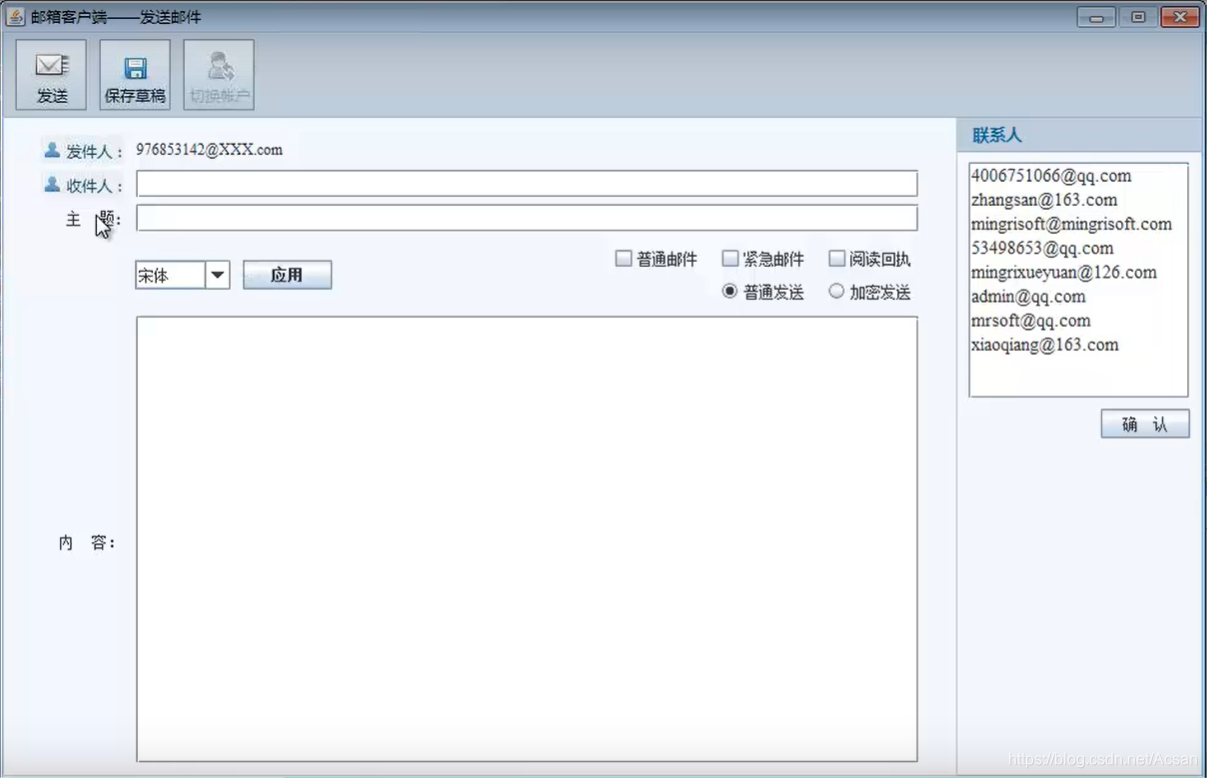Focus the 收件人 recipient input field
Screen dimensions: 1207x778
tap(527, 184)
